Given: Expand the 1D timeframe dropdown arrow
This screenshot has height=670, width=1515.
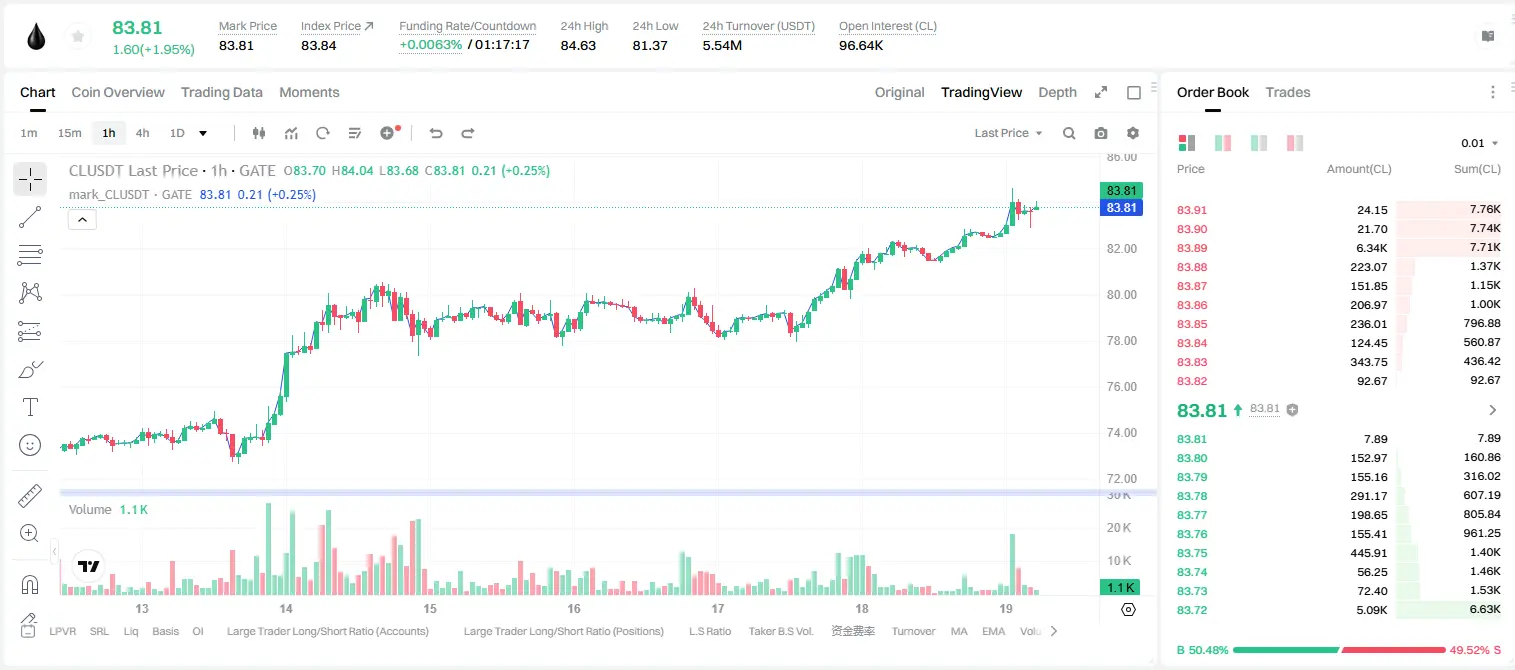Looking at the screenshot, I should click(x=203, y=133).
